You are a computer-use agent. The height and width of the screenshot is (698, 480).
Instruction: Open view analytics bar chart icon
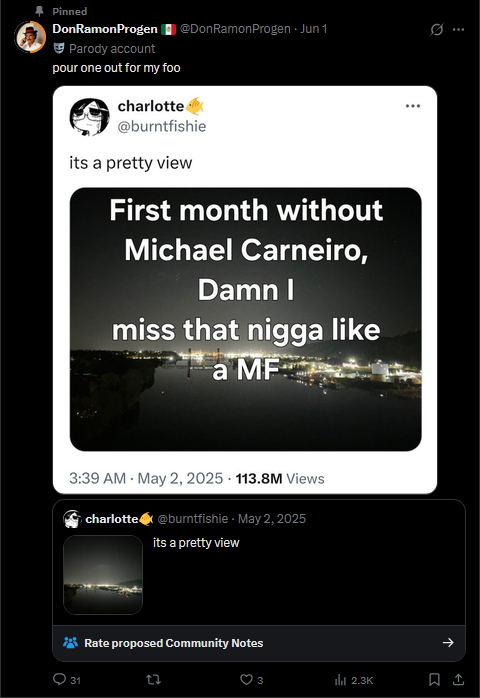[340, 680]
